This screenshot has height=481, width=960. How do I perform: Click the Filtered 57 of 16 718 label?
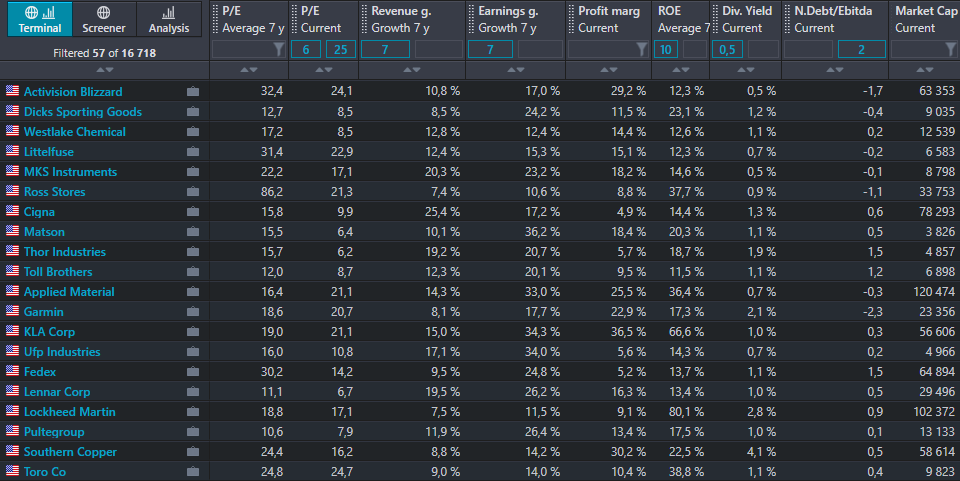105,53
